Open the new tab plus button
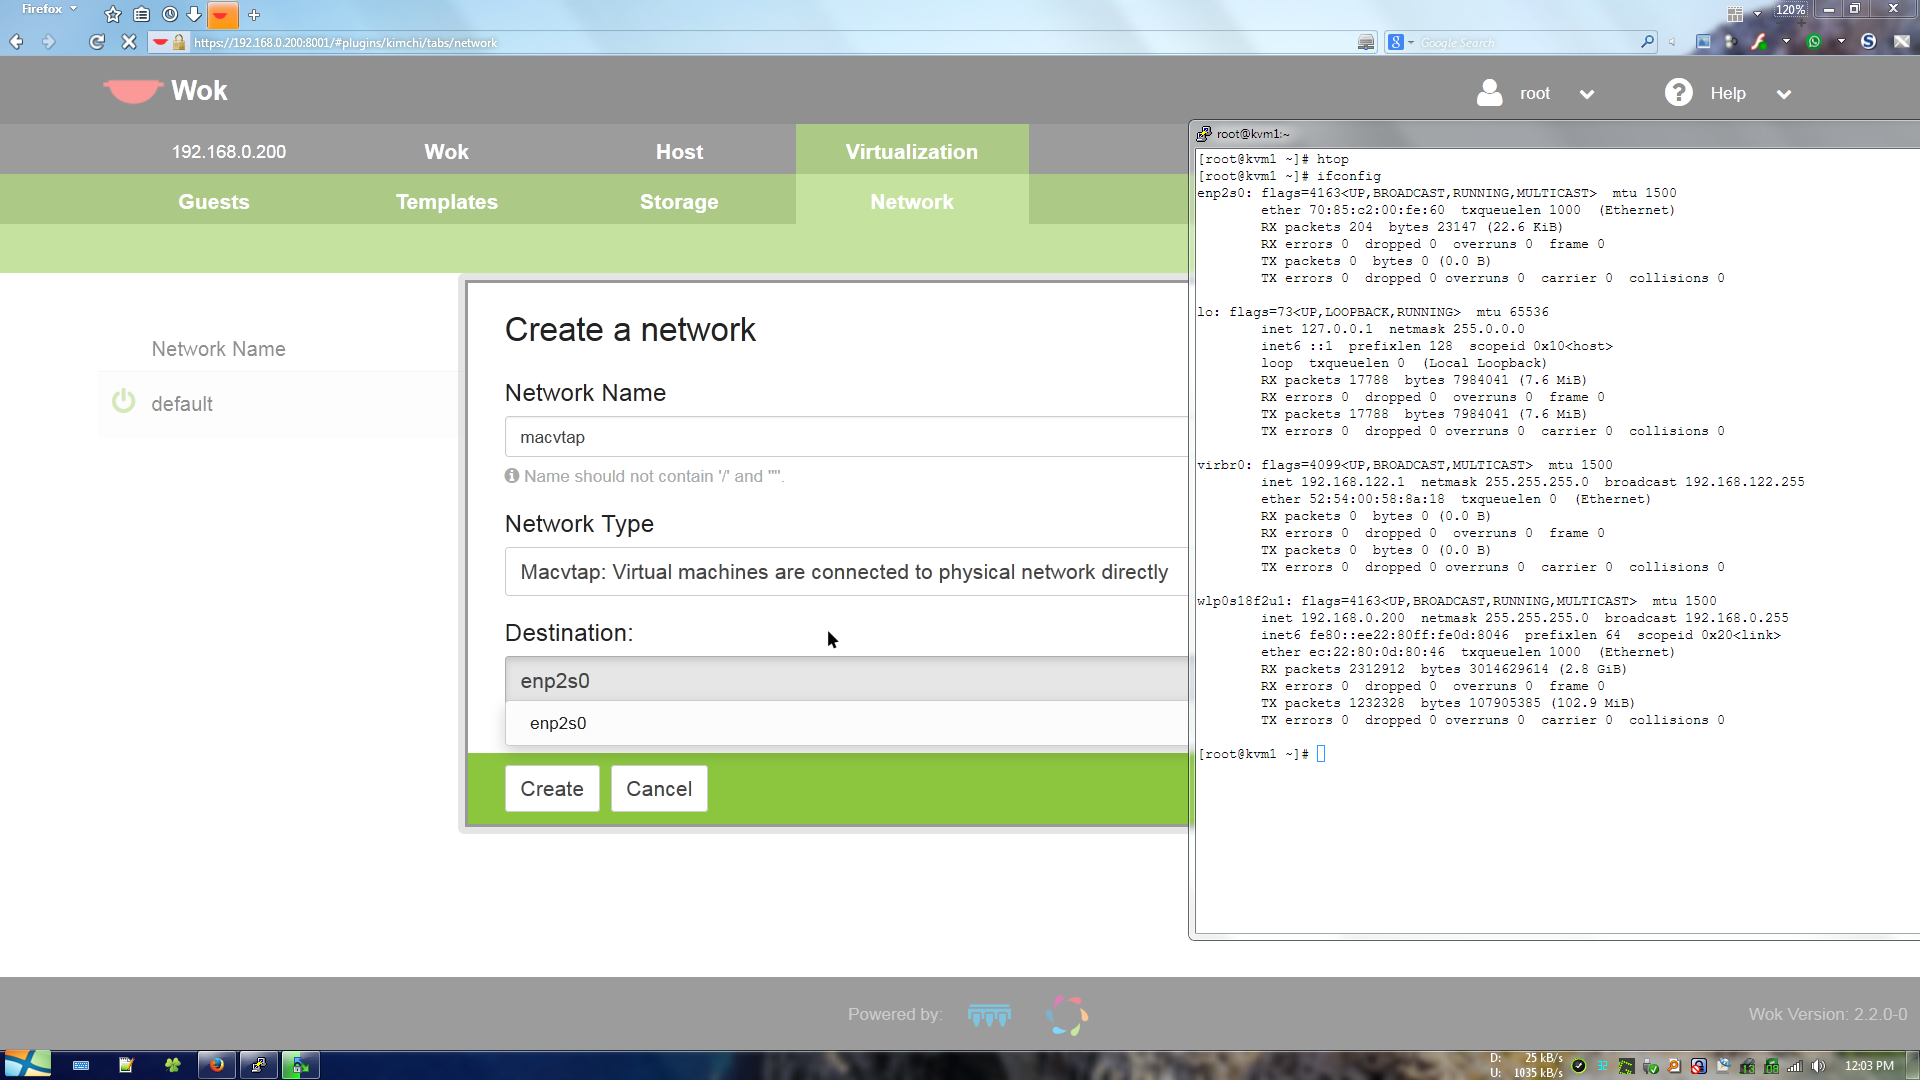The width and height of the screenshot is (1920, 1080). [254, 15]
